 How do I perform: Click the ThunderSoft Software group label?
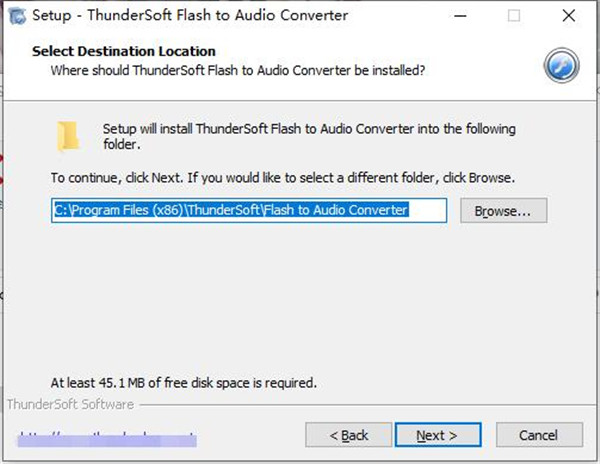[70, 404]
